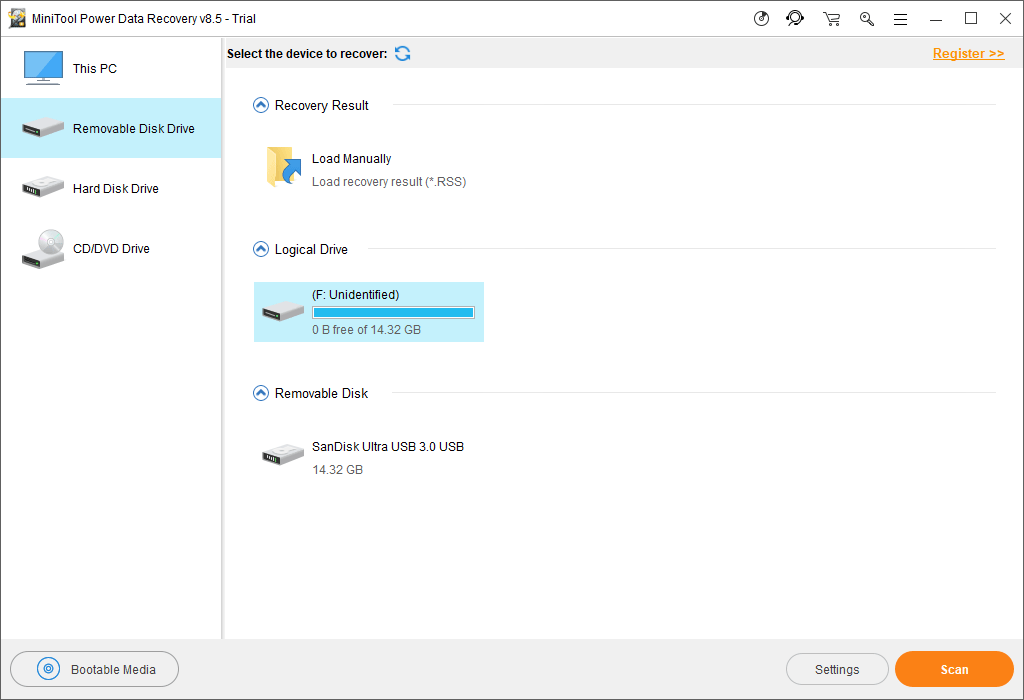Click the Hard Disk Drive sidebar icon
This screenshot has width=1024, height=700.
point(43,188)
